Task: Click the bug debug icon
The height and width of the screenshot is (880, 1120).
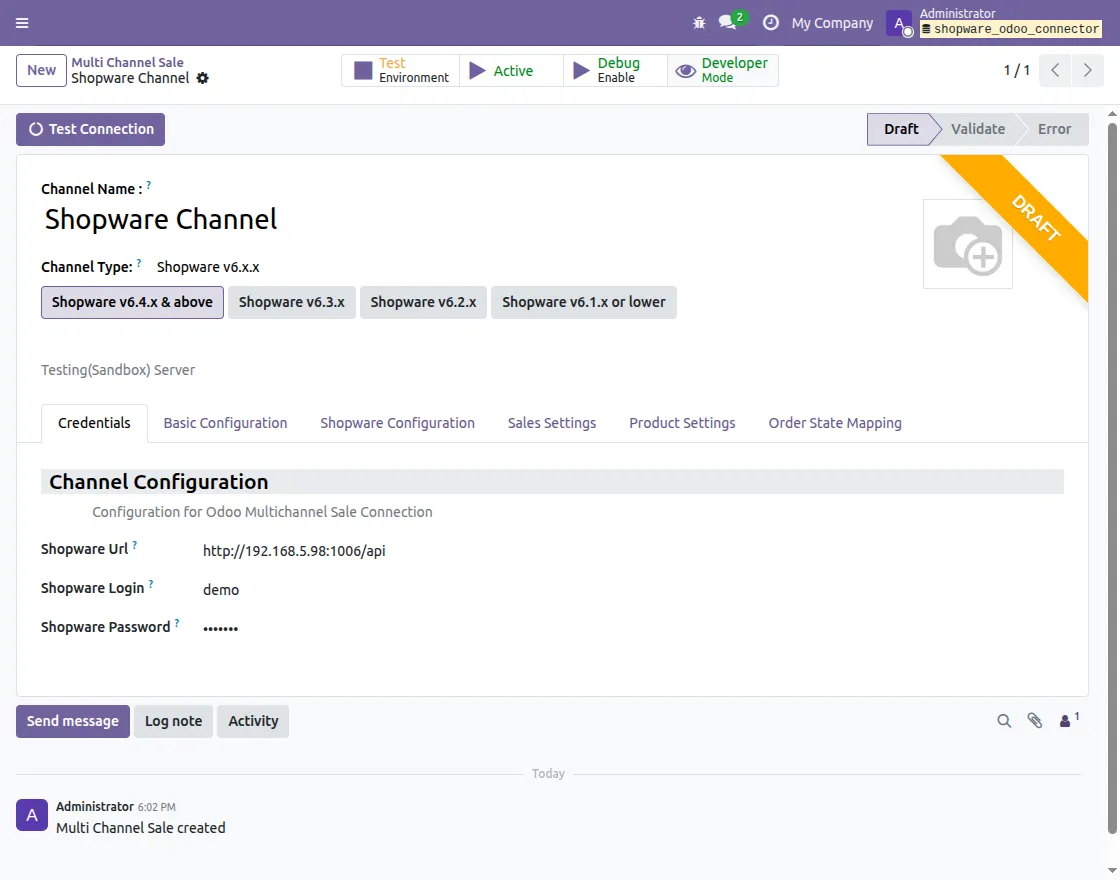Action: 699,23
